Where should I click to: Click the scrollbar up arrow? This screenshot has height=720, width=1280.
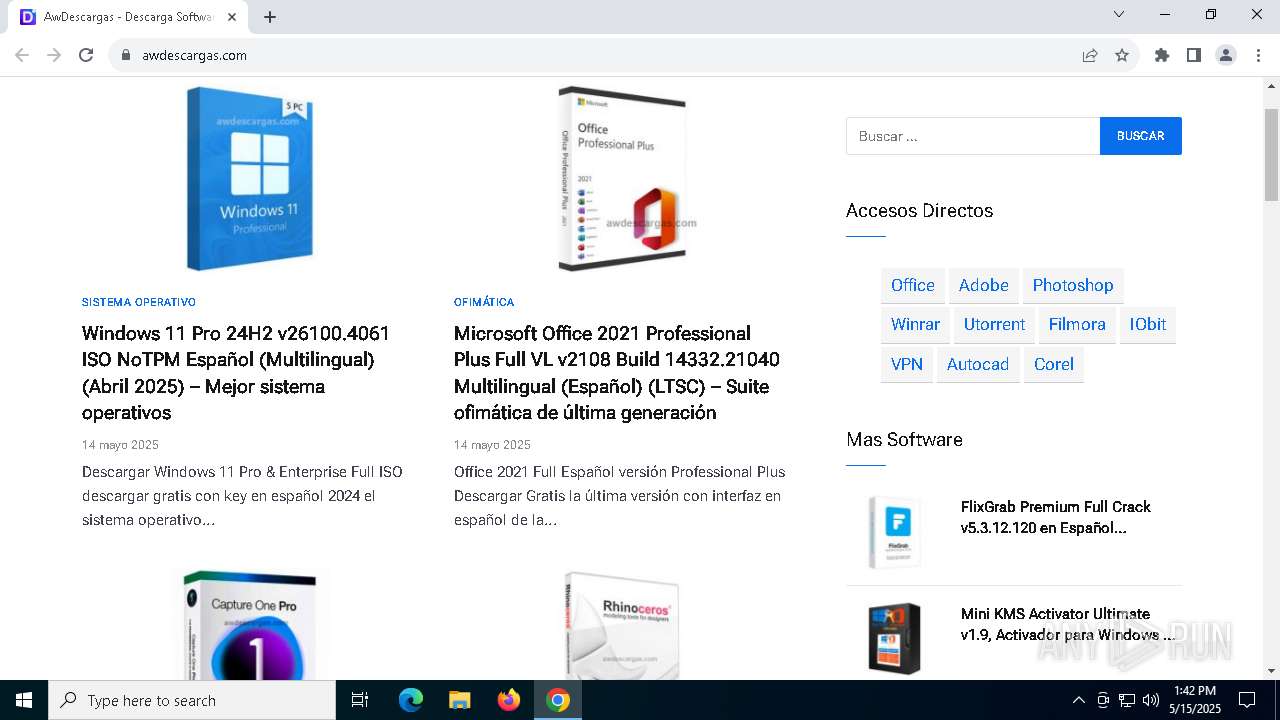[x=1271, y=85]
